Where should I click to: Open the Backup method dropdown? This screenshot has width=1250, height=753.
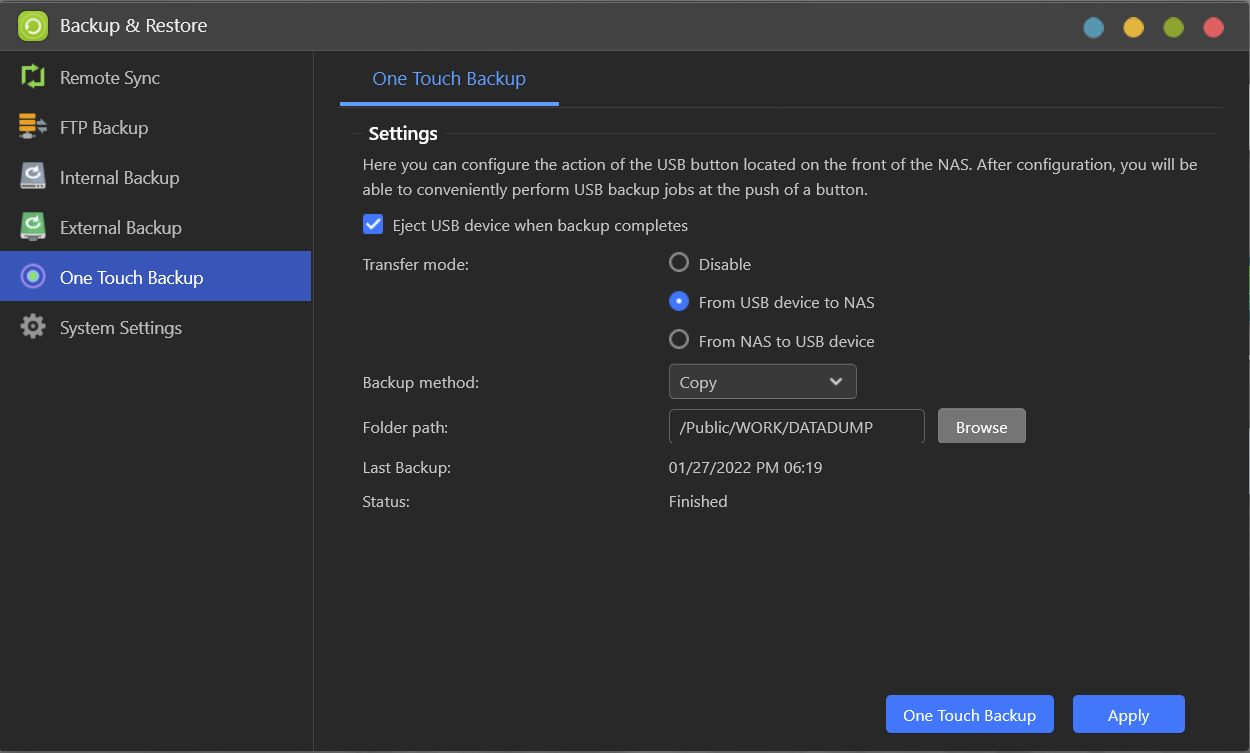click(762, 382)
